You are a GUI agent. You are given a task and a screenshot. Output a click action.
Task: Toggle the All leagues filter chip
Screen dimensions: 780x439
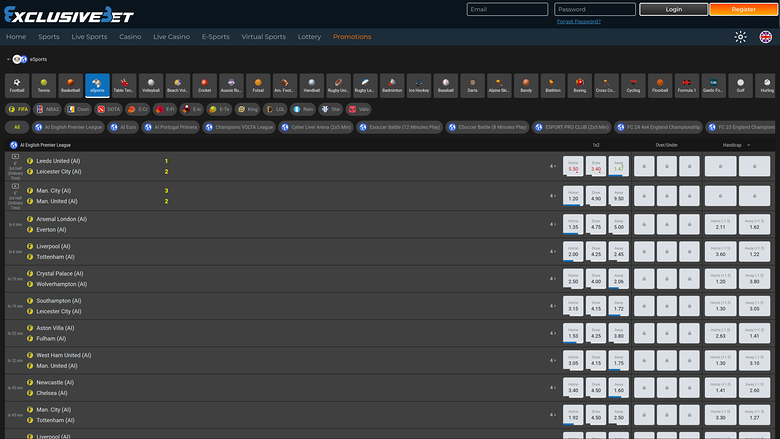15,127
